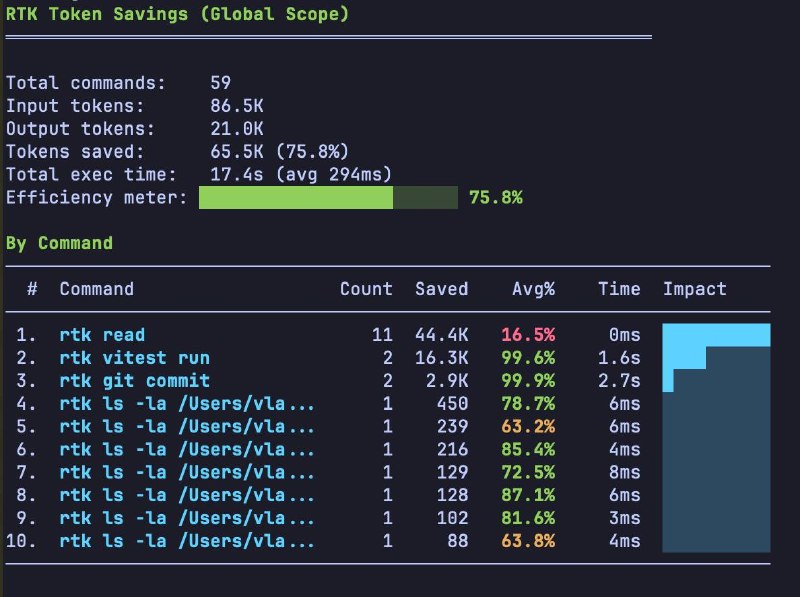Click the saved value 450
The height and width of the screenshot is (597, 800).
coord(453,404)
